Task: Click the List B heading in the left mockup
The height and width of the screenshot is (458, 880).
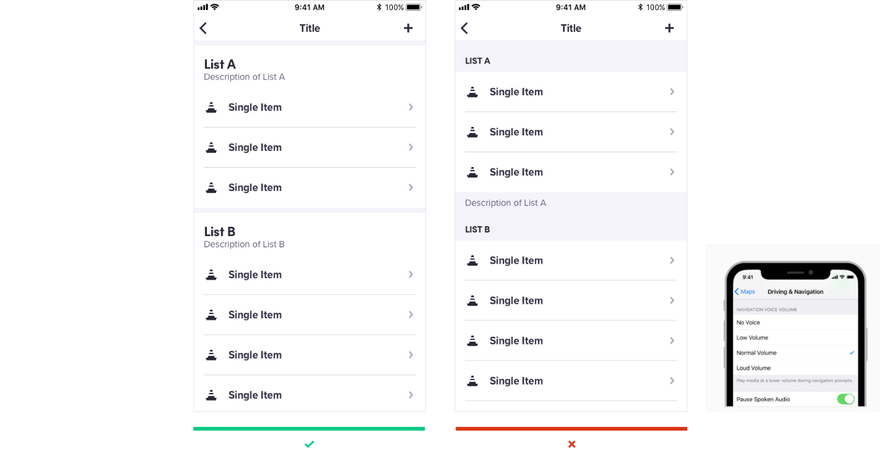Action: pos(219,231)
